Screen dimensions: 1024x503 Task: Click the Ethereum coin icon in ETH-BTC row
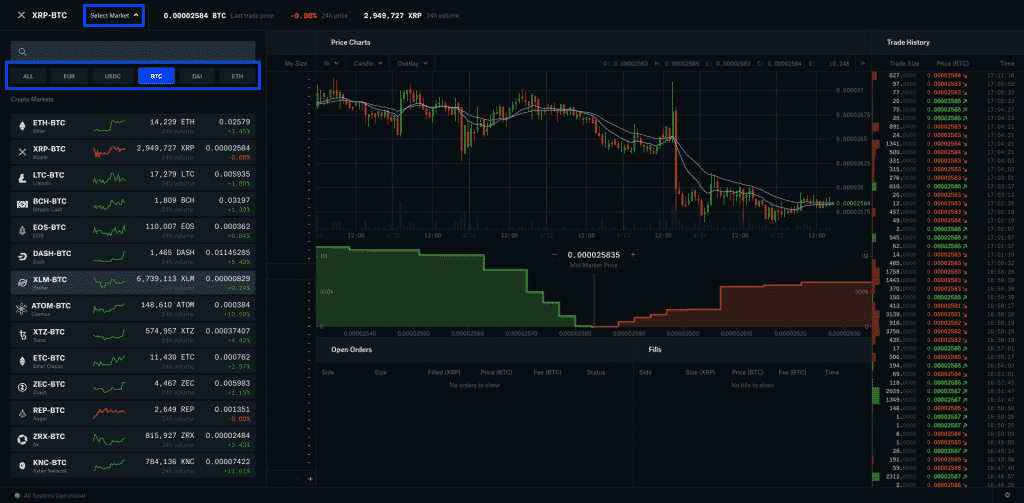pos(22,125)
